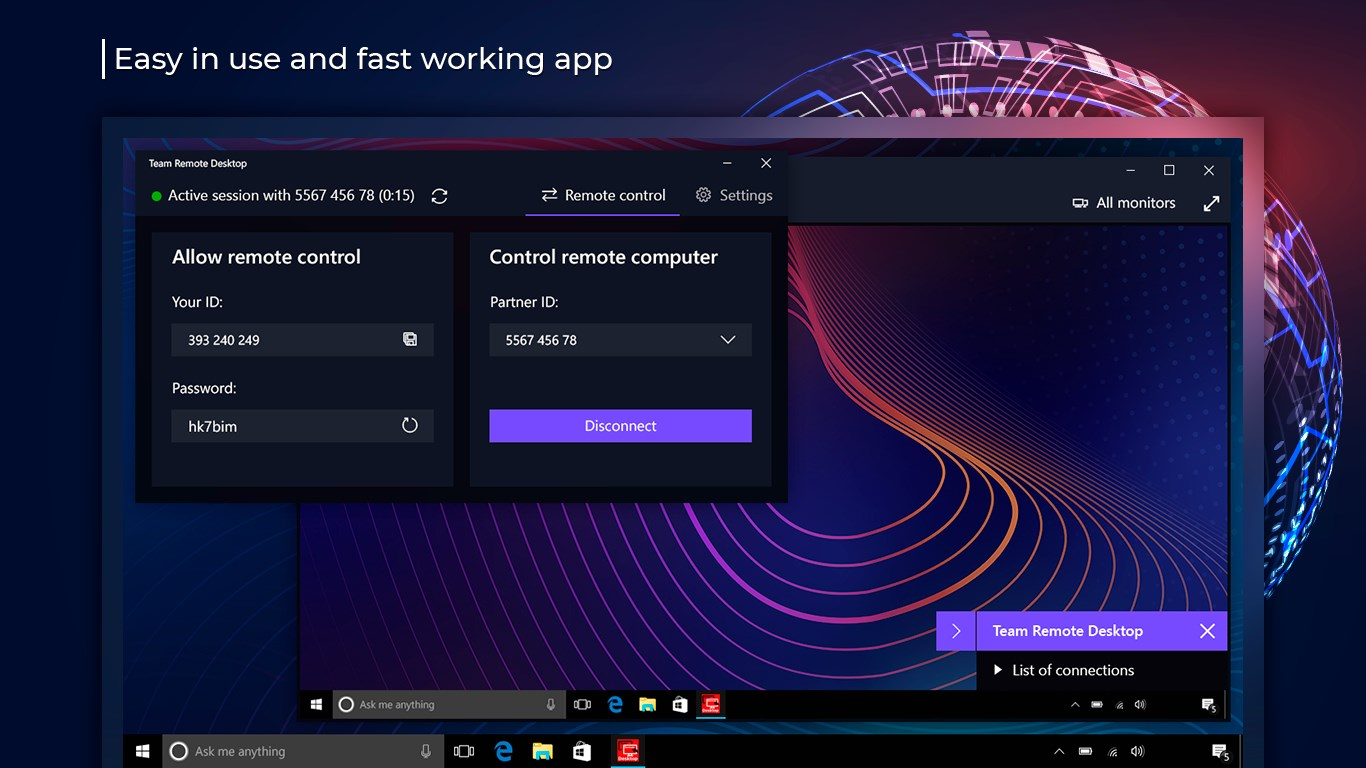This screenshot has height=768, width=1366.
Task: Refresh the active session status
Action: click(x=439, y=196)
